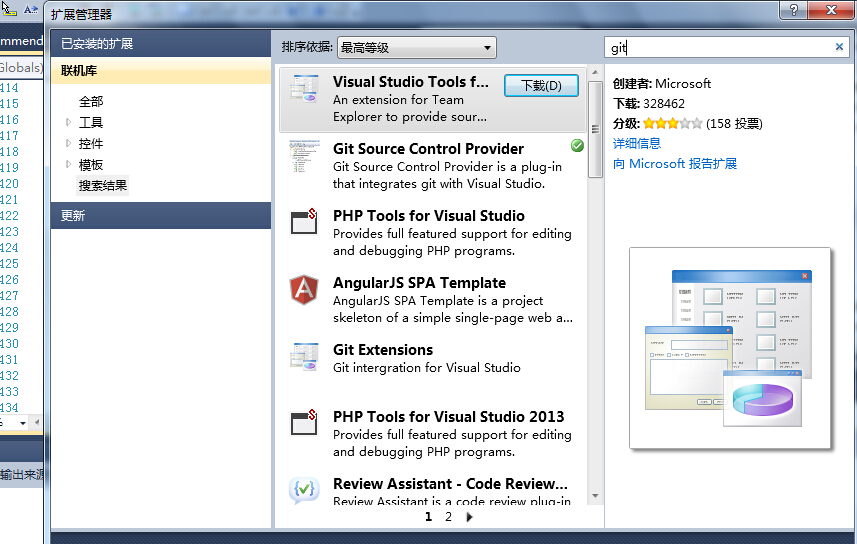The width and height of the screenshot is (857, 544).
Task: Select the 联机库 section
Action: pos(161,71)
